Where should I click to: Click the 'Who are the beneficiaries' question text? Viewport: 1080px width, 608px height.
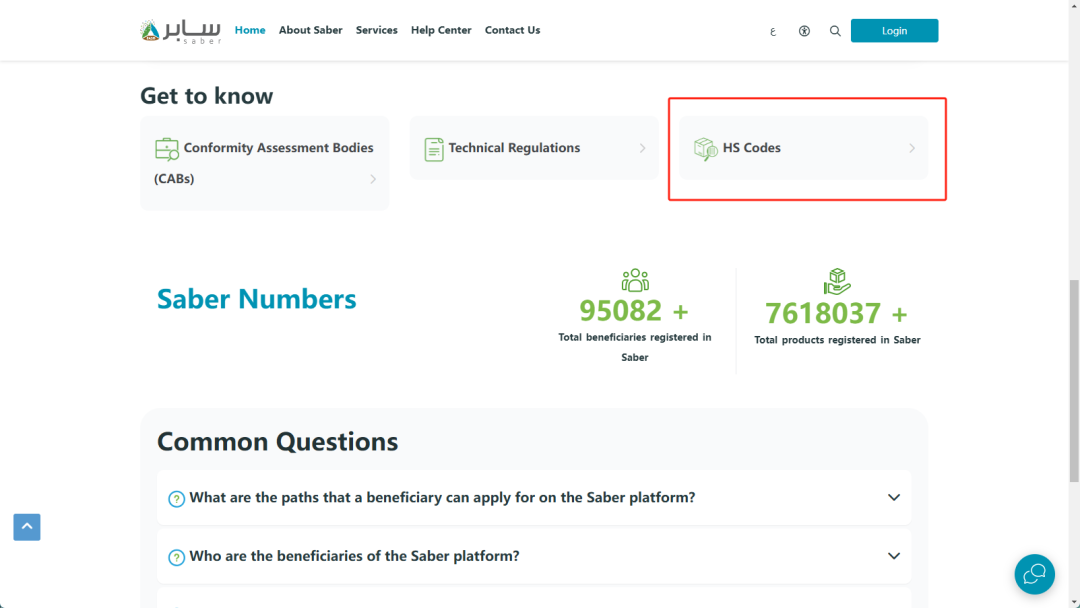click(x=355, y=556)
